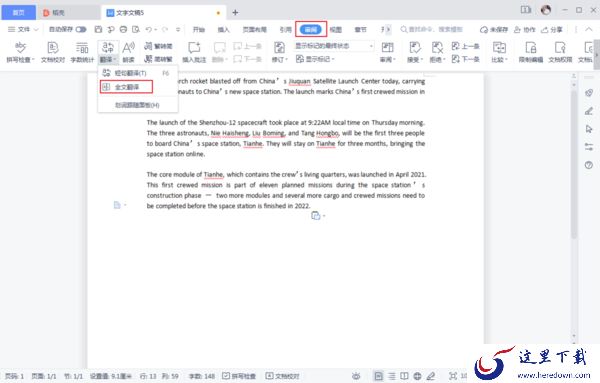
Task: Click the accept change (接受) icon
Action: [x=414, y=48]
